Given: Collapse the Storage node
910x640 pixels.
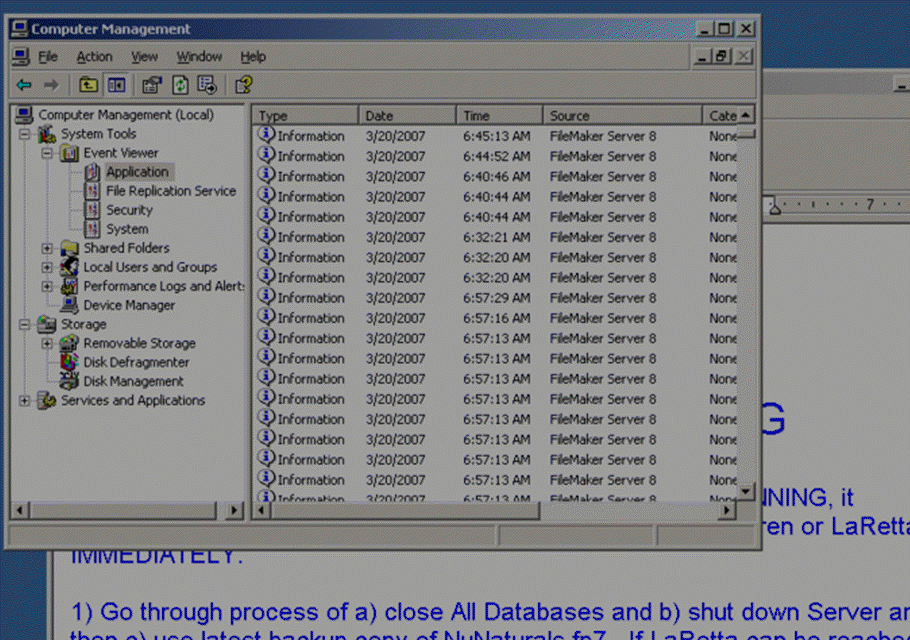Looking at the screenshot, I should (x=24, y=324).
